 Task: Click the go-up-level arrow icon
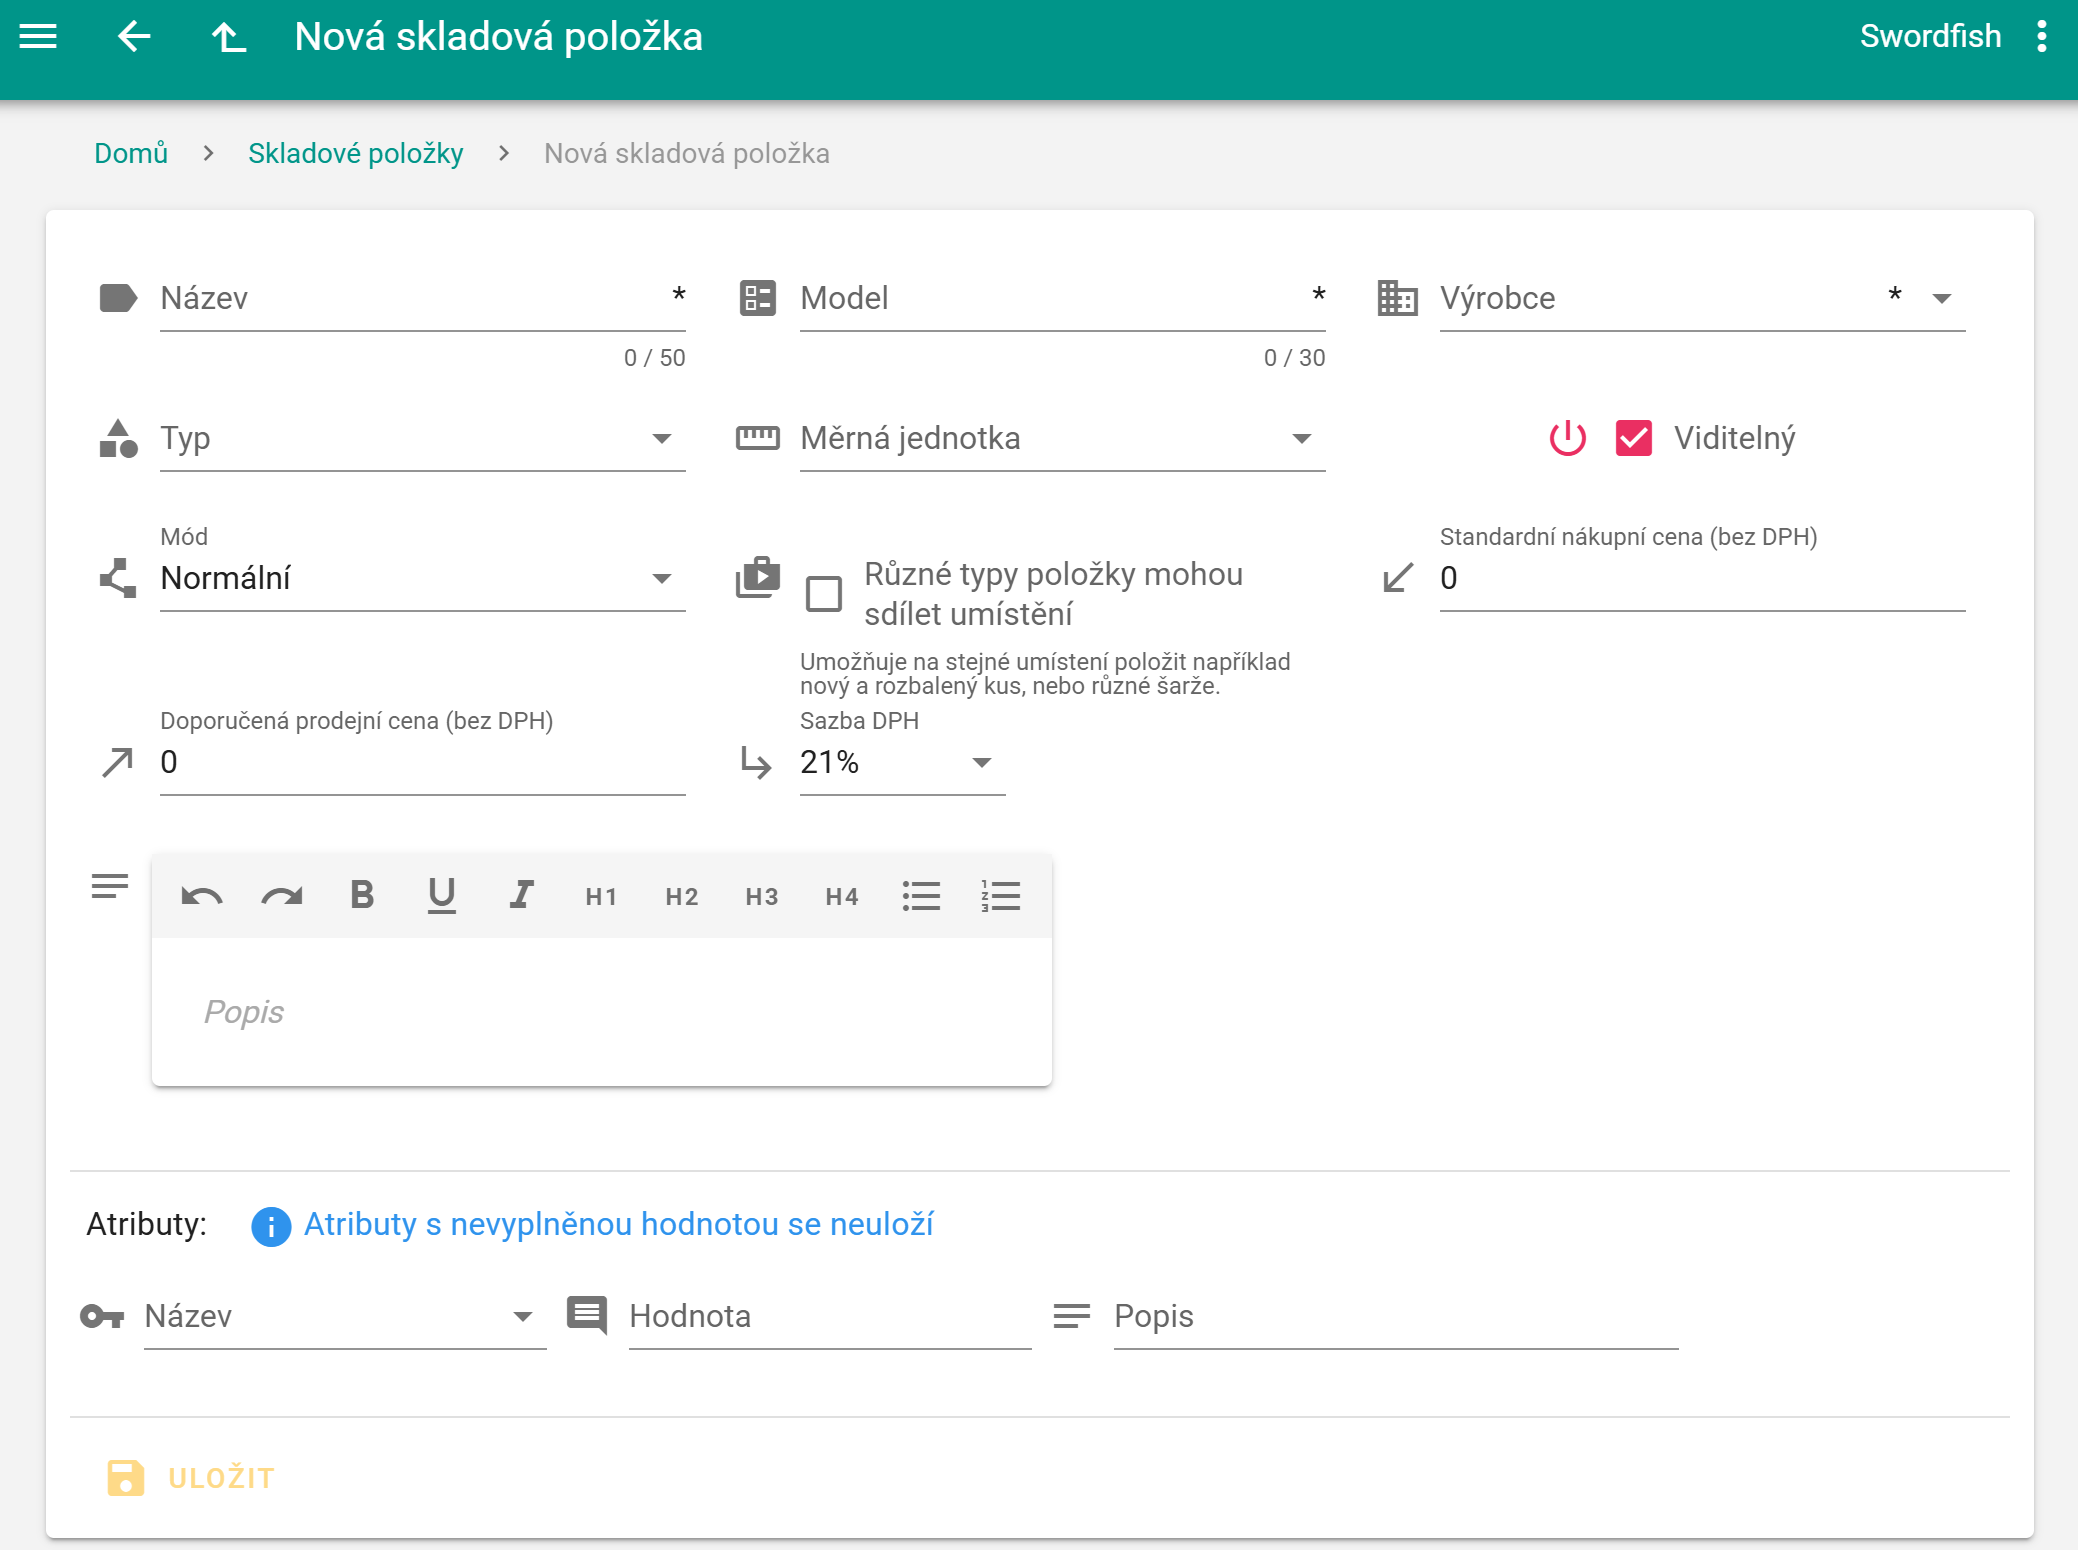coord(229,37)
